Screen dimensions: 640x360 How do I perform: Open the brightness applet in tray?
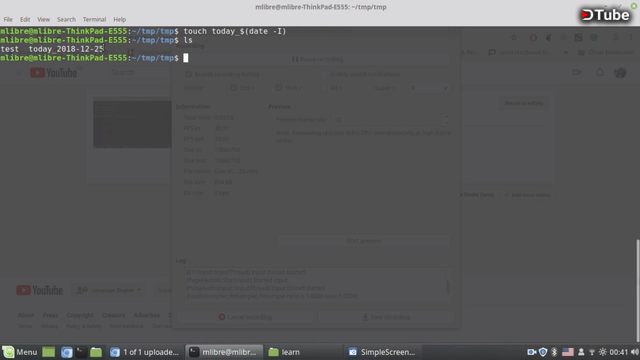[x=602, y=352]
